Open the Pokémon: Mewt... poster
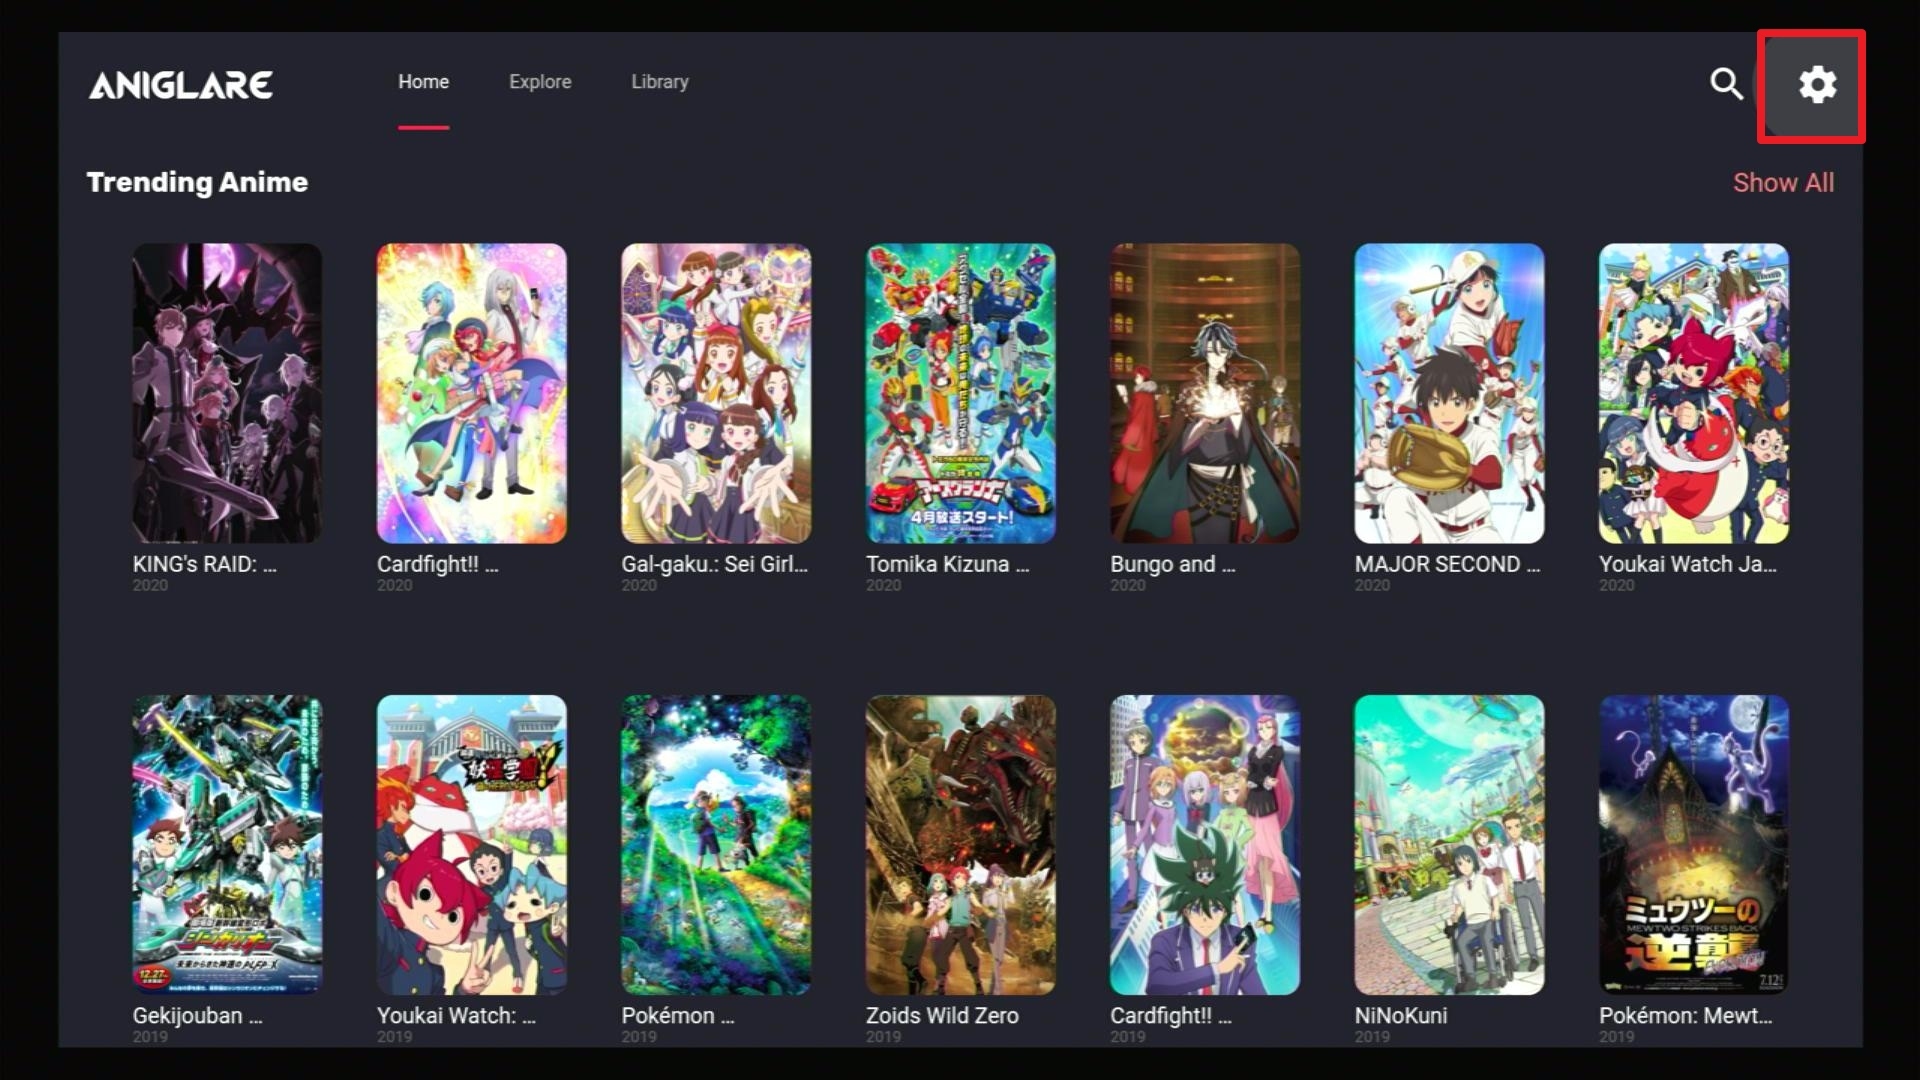This screenshot has height=1080, width=1920. (x=1694, y=845)
